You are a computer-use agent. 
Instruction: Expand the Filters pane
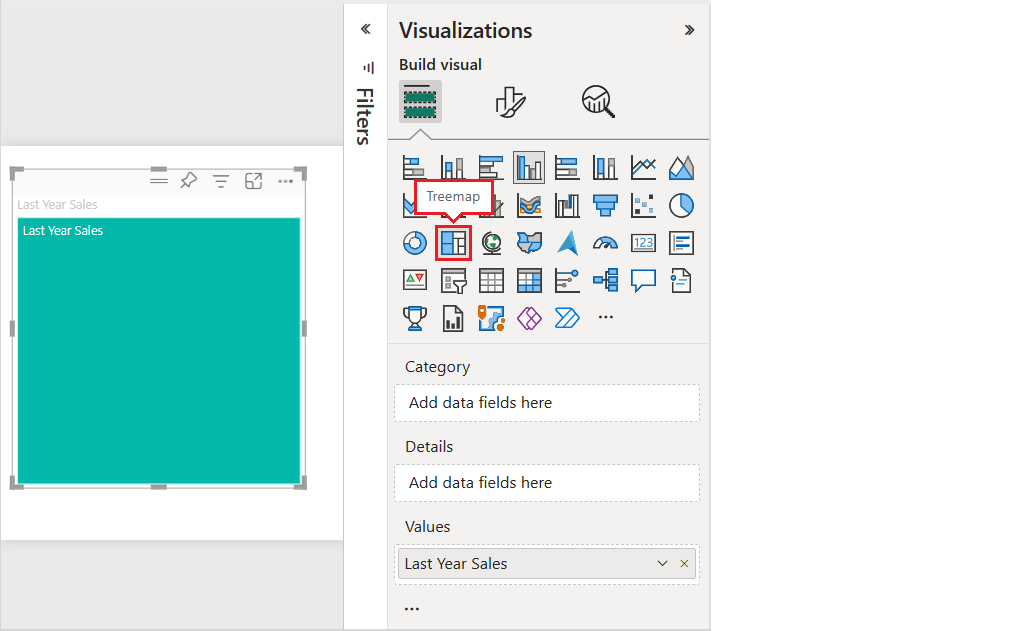pyautogui.click(x=366, y=29)
